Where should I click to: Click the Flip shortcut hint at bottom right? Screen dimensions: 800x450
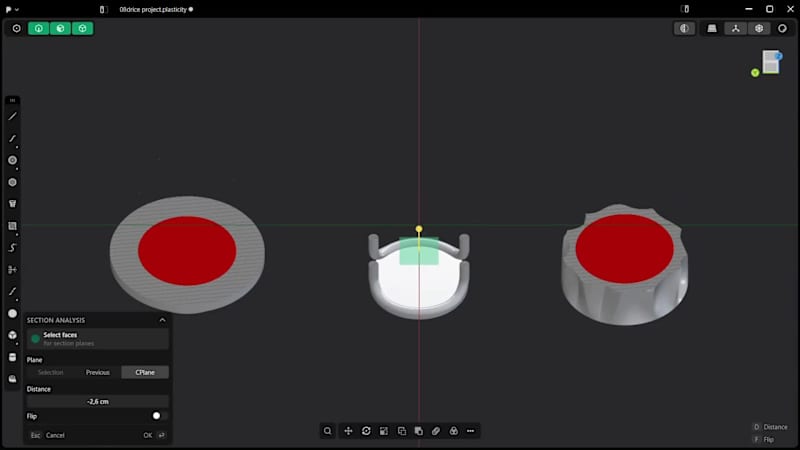763,439
